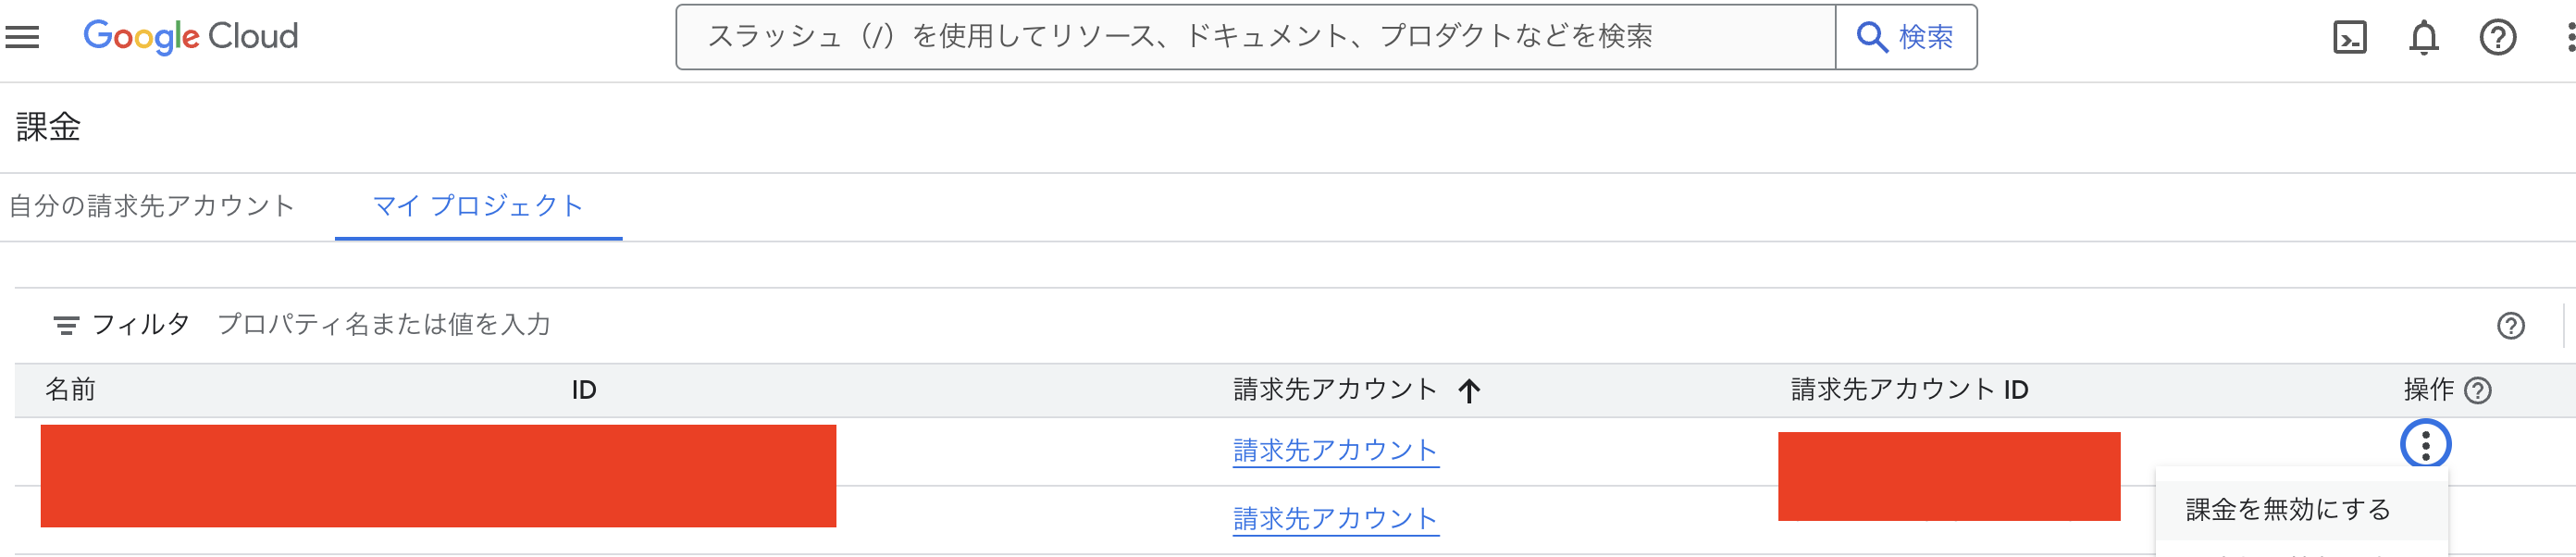
Task: Open the second 請求先アカウント link
Action: (x=1335, y=519)
